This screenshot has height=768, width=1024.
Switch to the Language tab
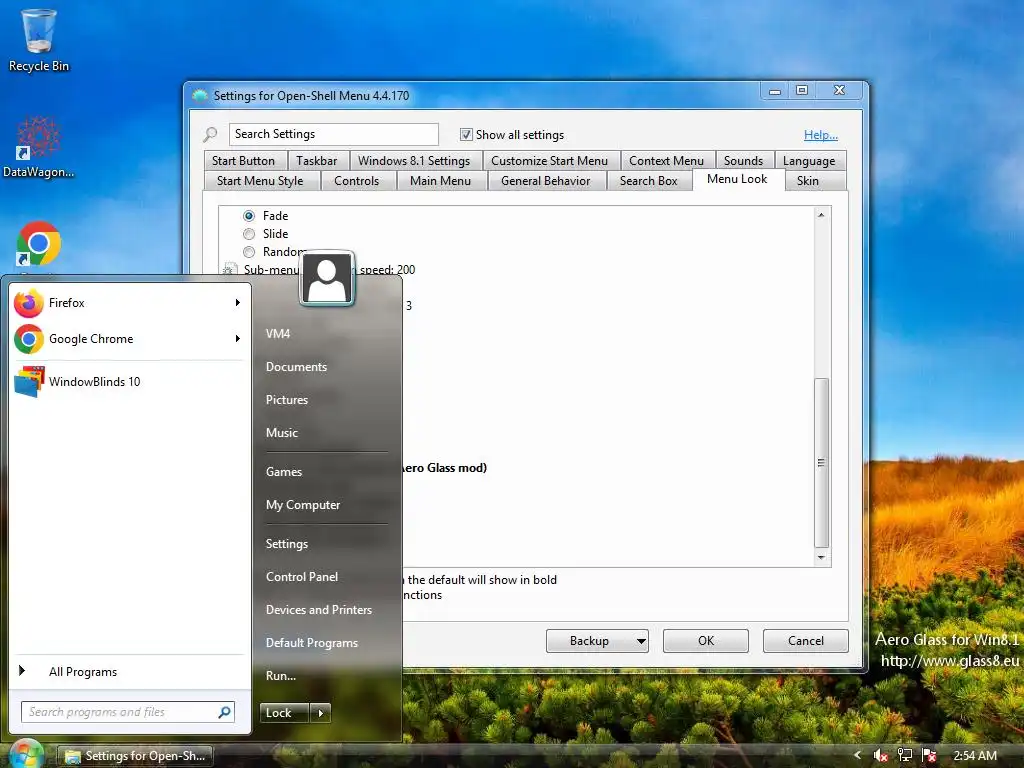808,161
